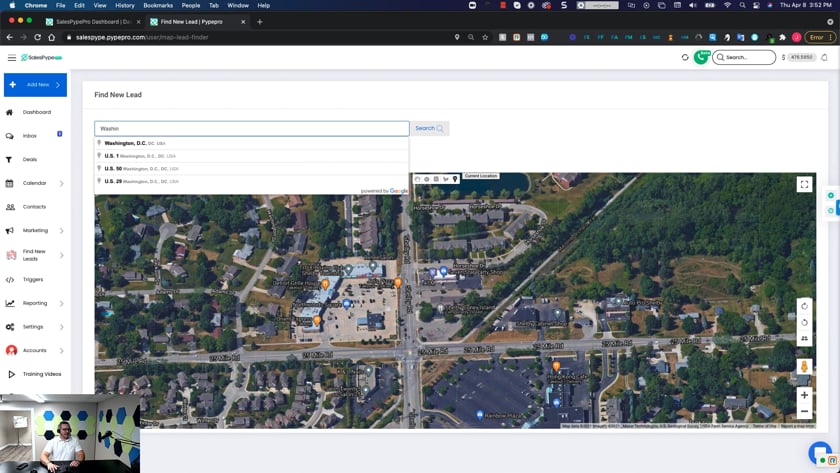Open Training Videos in the sidebar
The image size is (840, 473).
42,374
